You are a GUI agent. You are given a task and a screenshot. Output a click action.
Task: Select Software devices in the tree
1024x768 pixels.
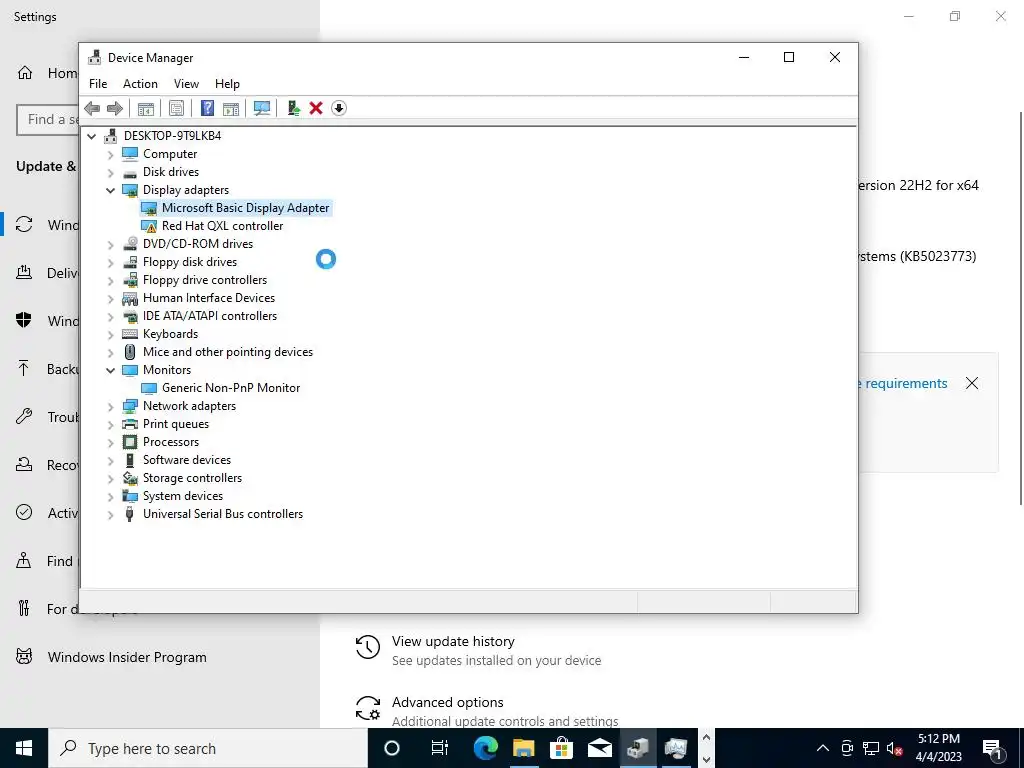click(187, 460)
